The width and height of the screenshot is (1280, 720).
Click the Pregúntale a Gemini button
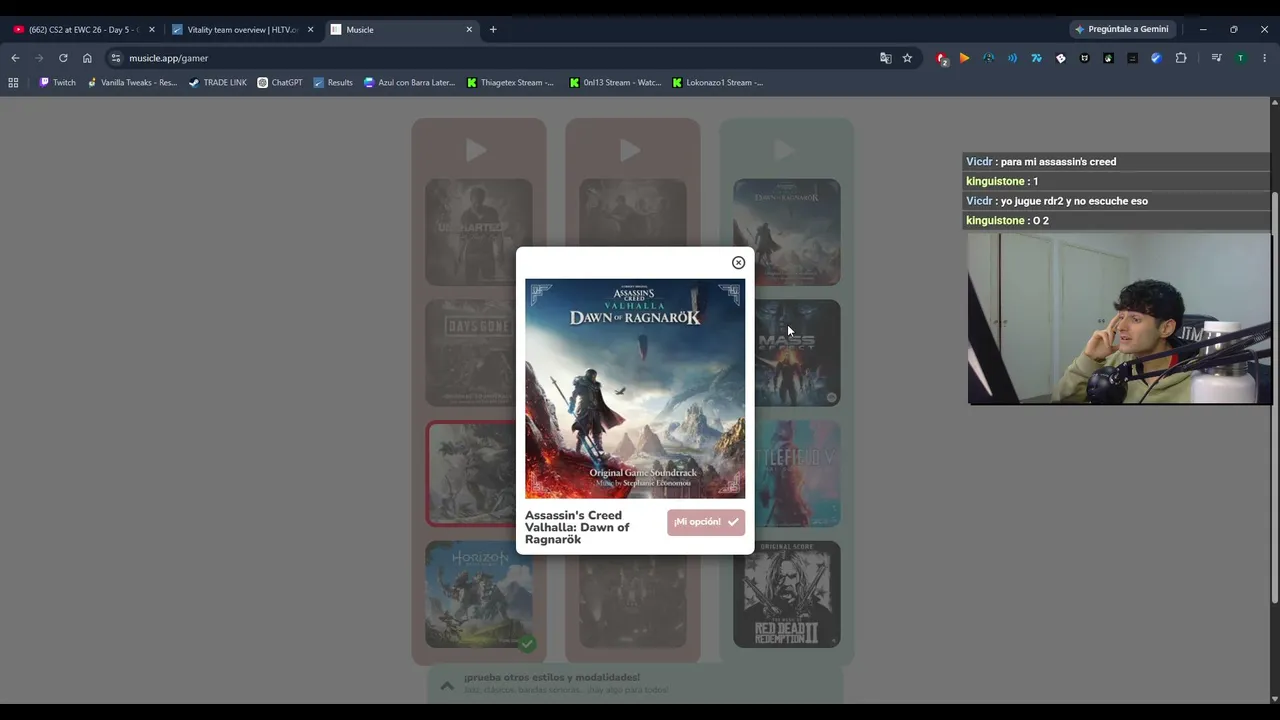point(1121,30)
